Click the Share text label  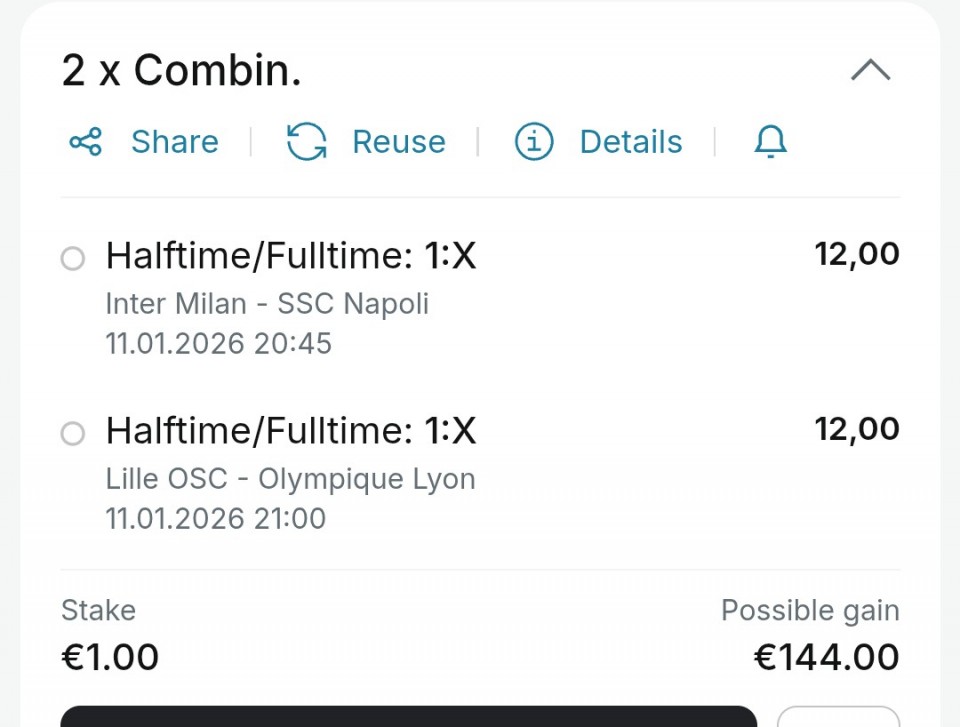tap(174, 142)
